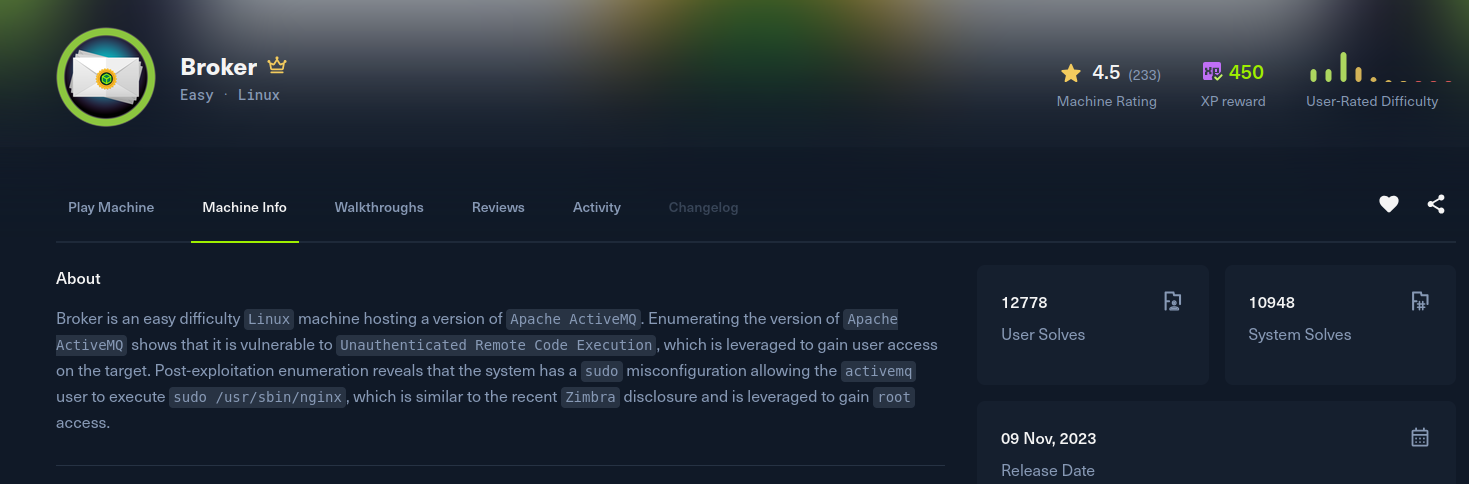
Task: Click the System Solves file icon
Action: (1420, 301)
